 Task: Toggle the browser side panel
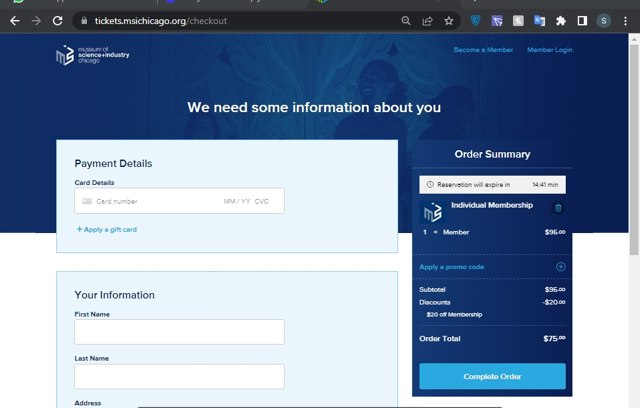(x=582, y=21)
